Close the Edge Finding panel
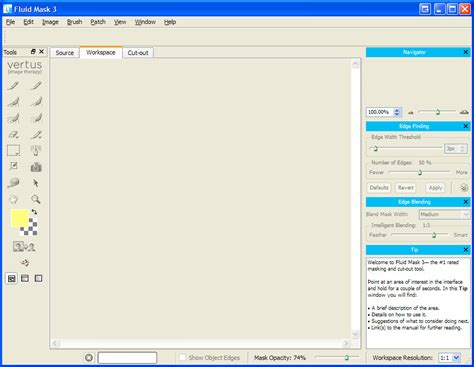The width and height of the screenshot is (474, 367). 466,126
